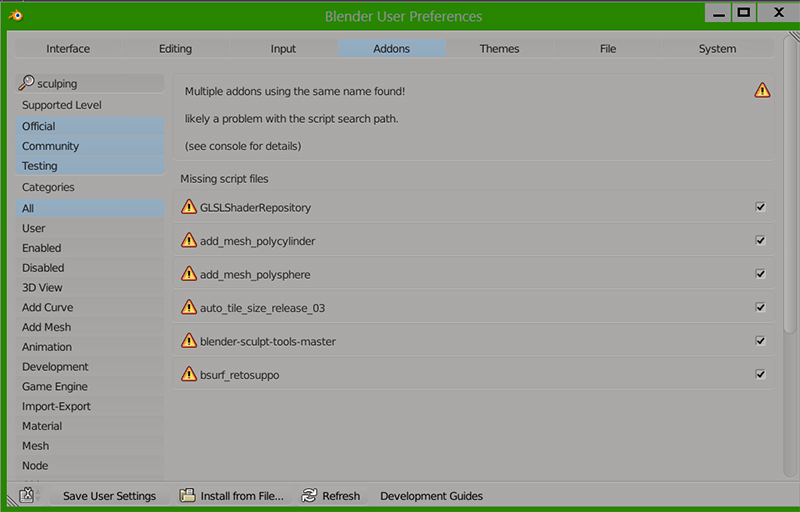Filter by Disabled addons category
Screen dimensions: 800x512
pos(90,268)
